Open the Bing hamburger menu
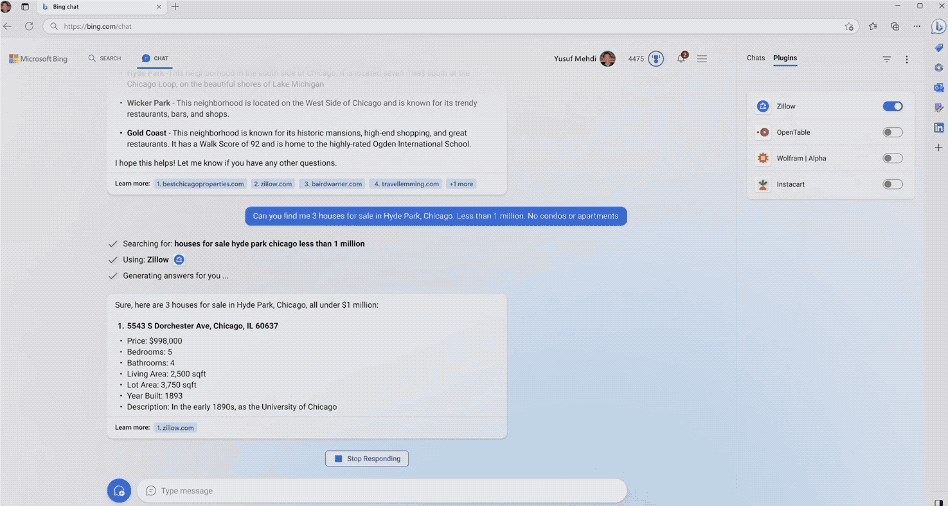The image size is (948, 506). 702,59
